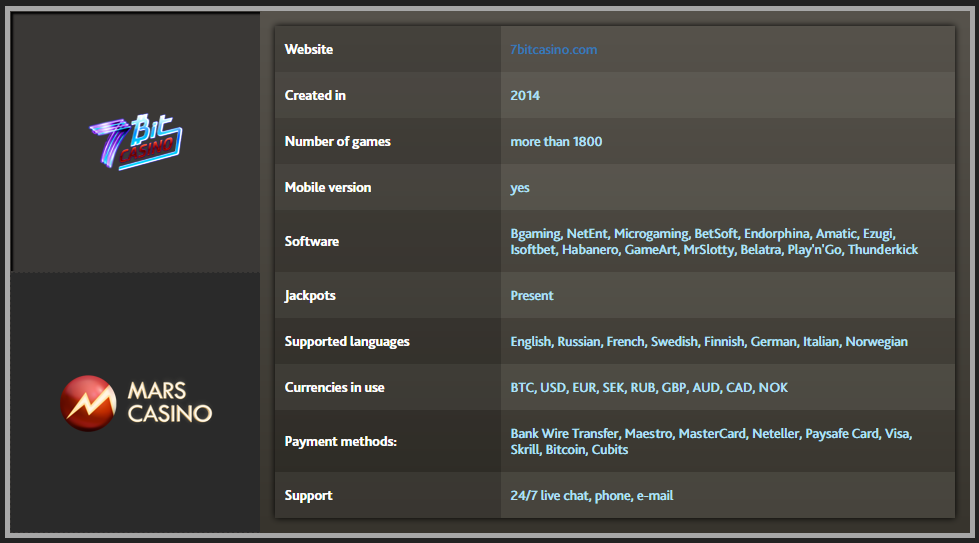The image size is (979, 543).
Task: Click the Jackpots 'Present' value
Action: 532,295
